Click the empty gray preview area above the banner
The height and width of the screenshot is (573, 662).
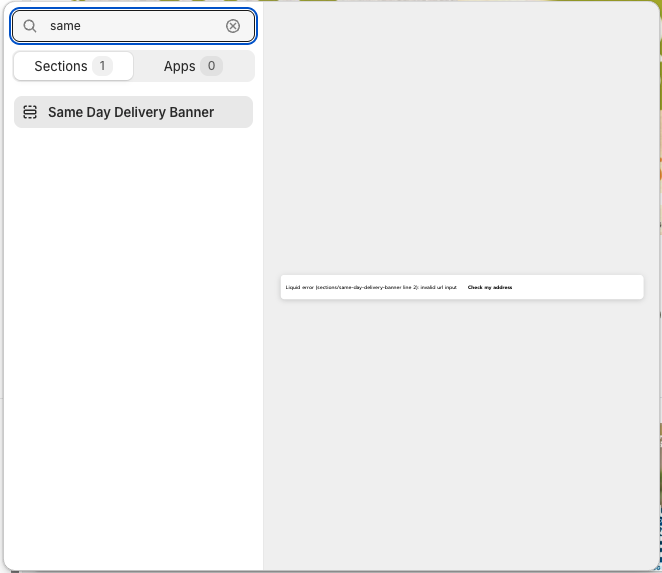pyautogui.click(x=460, y=140)
